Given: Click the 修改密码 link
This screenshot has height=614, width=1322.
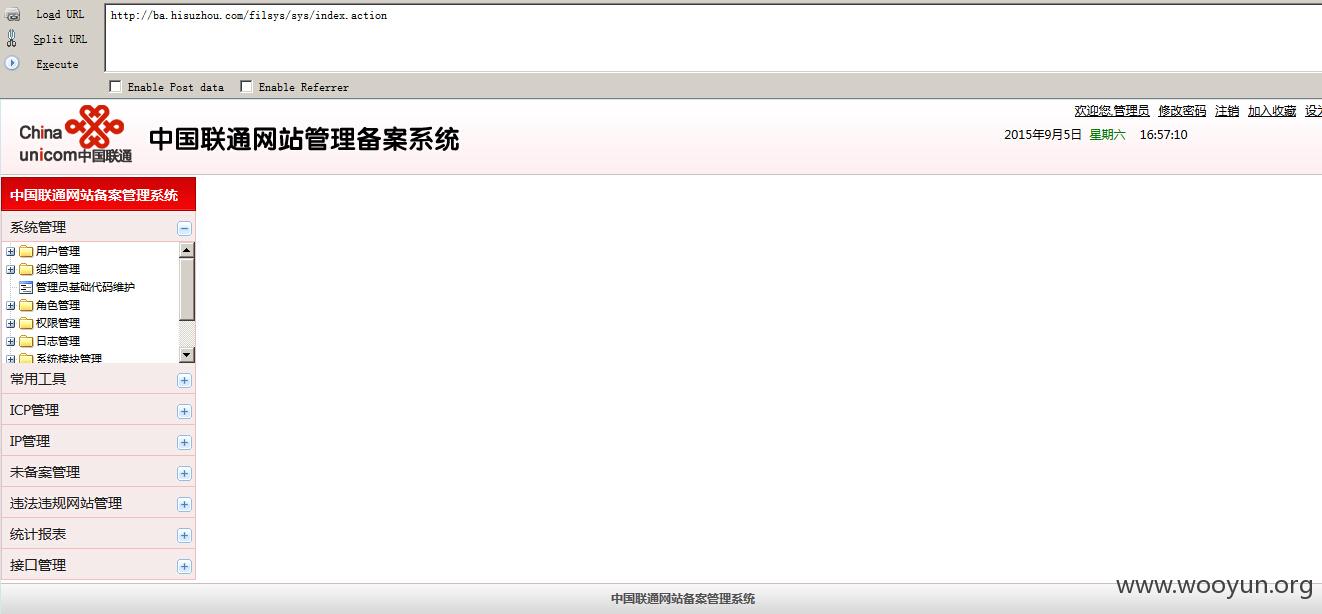Looking at the screenshot, I should (x=1182, y=111).
